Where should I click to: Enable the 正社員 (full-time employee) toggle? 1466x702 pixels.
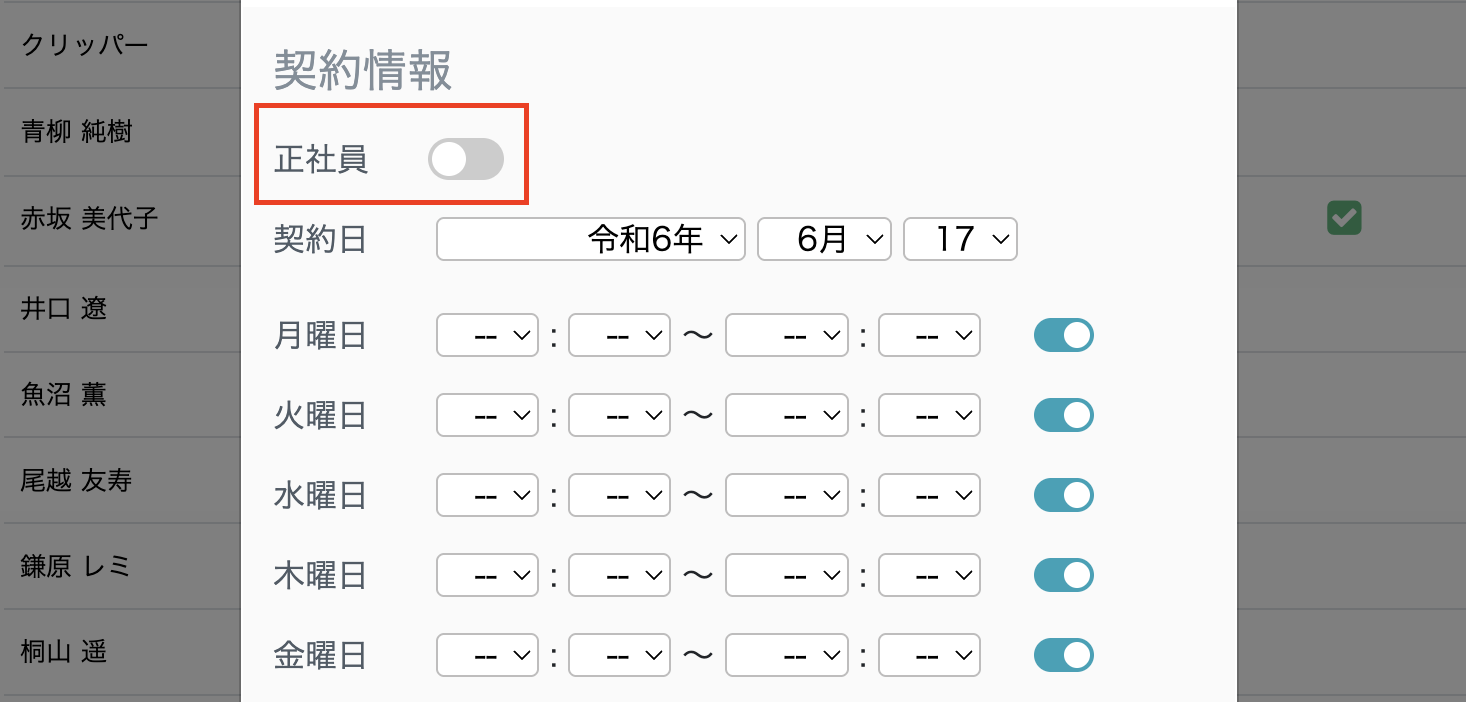click(x=465, y=158)
